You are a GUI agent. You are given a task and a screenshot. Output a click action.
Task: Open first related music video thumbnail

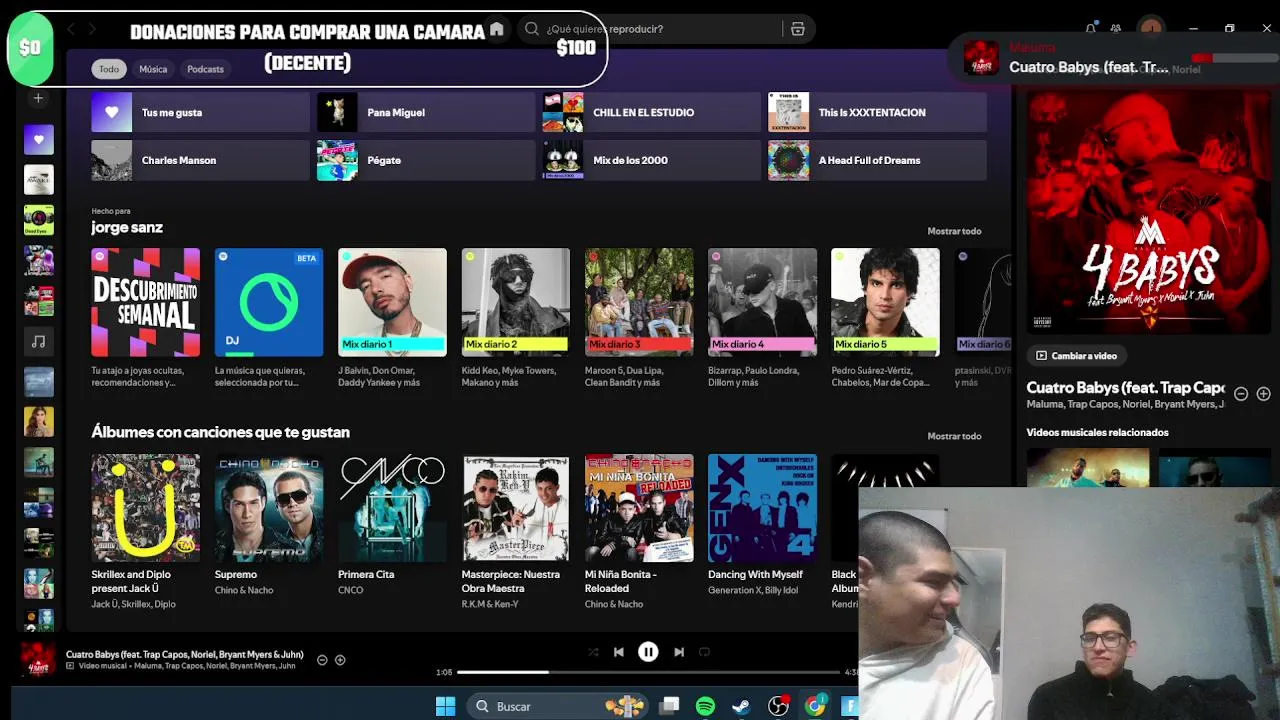[1088, 467]
